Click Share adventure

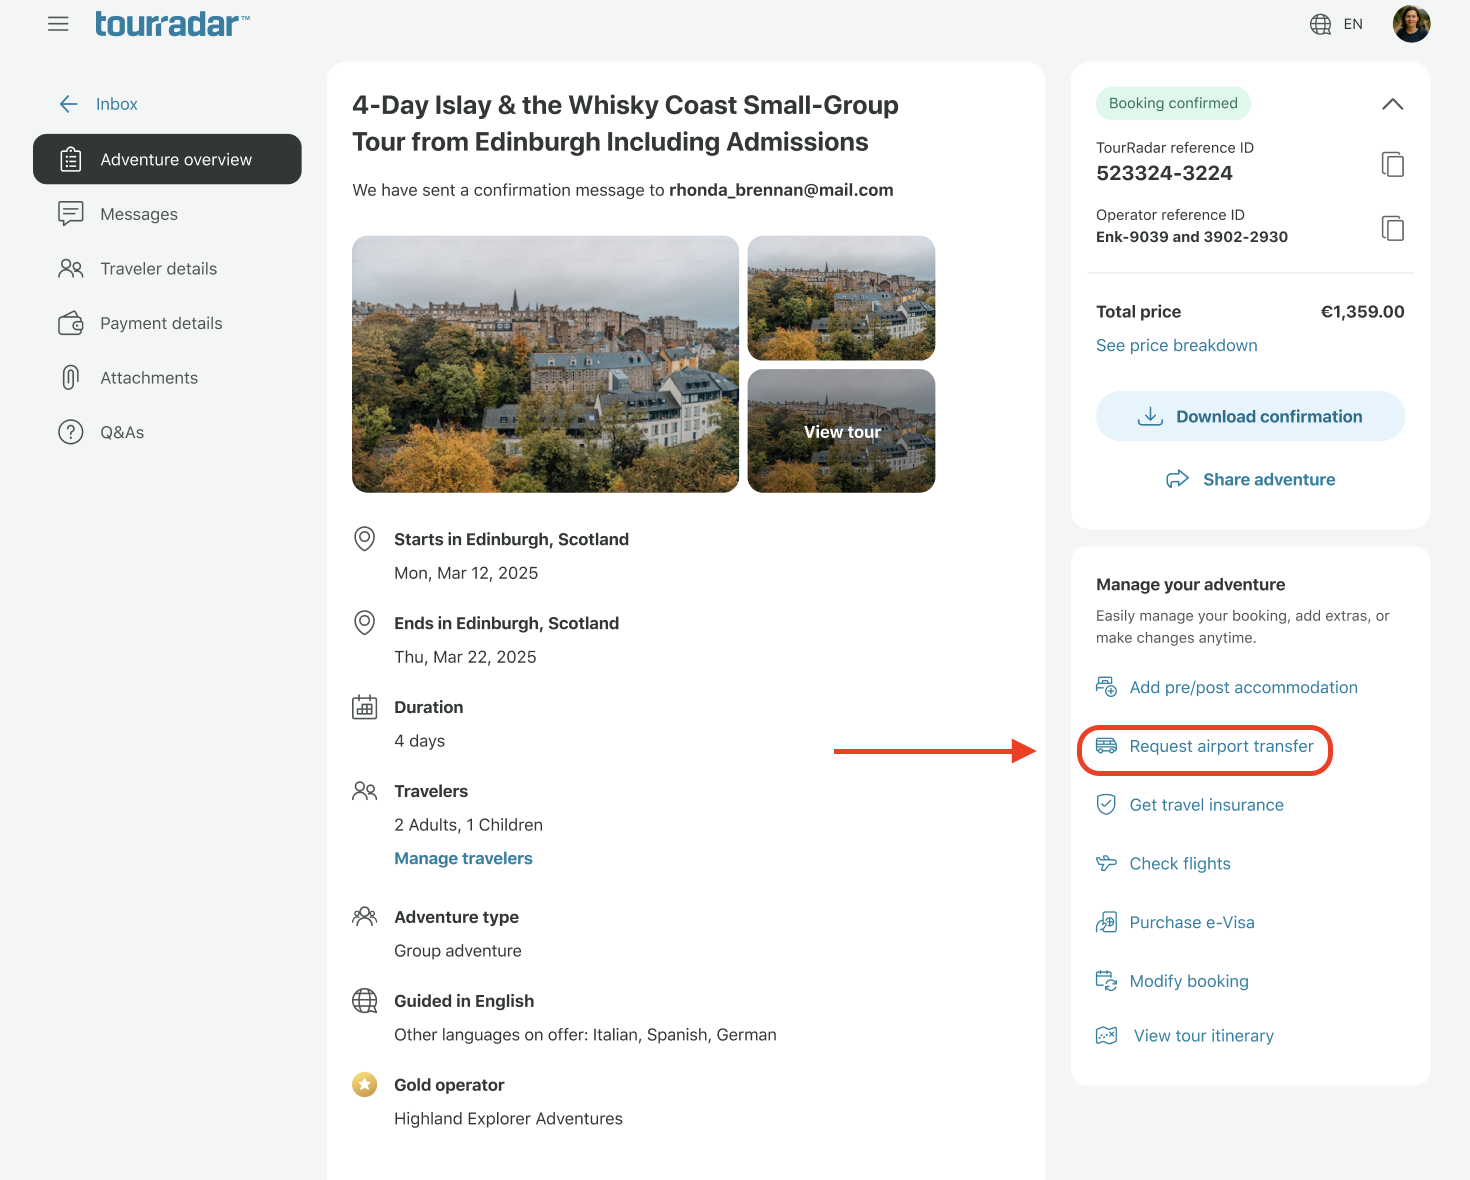tap(1250, 479)
